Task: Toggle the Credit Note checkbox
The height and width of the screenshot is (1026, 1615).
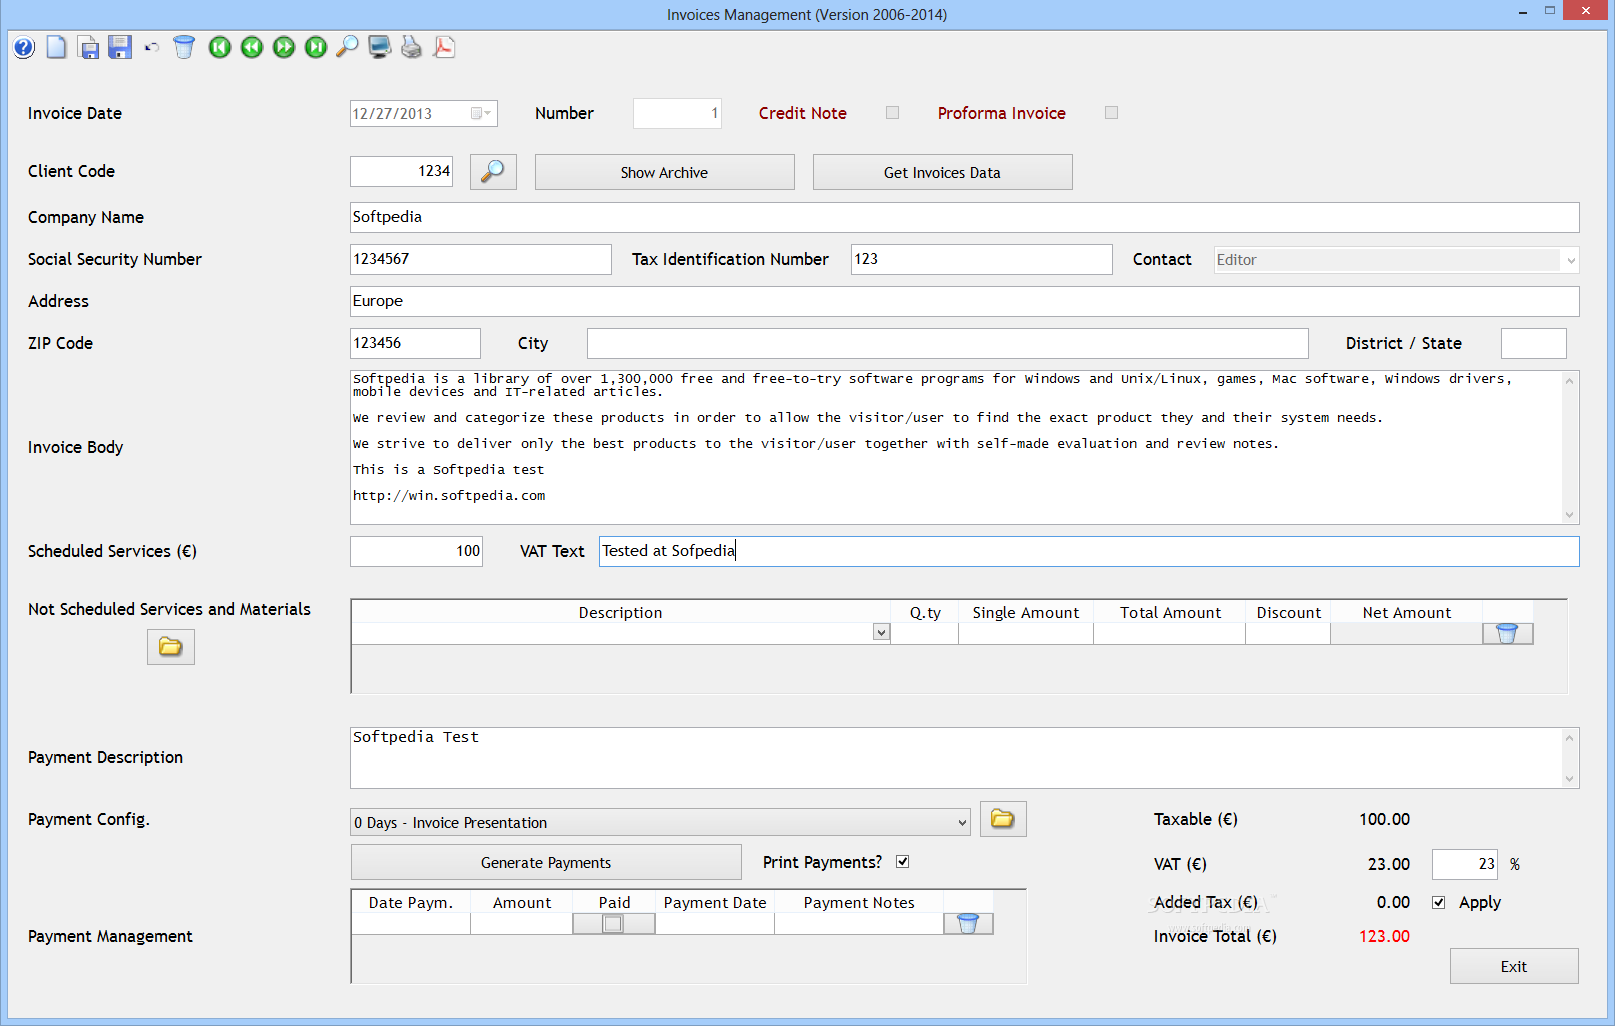Action: tap(892, 113)
